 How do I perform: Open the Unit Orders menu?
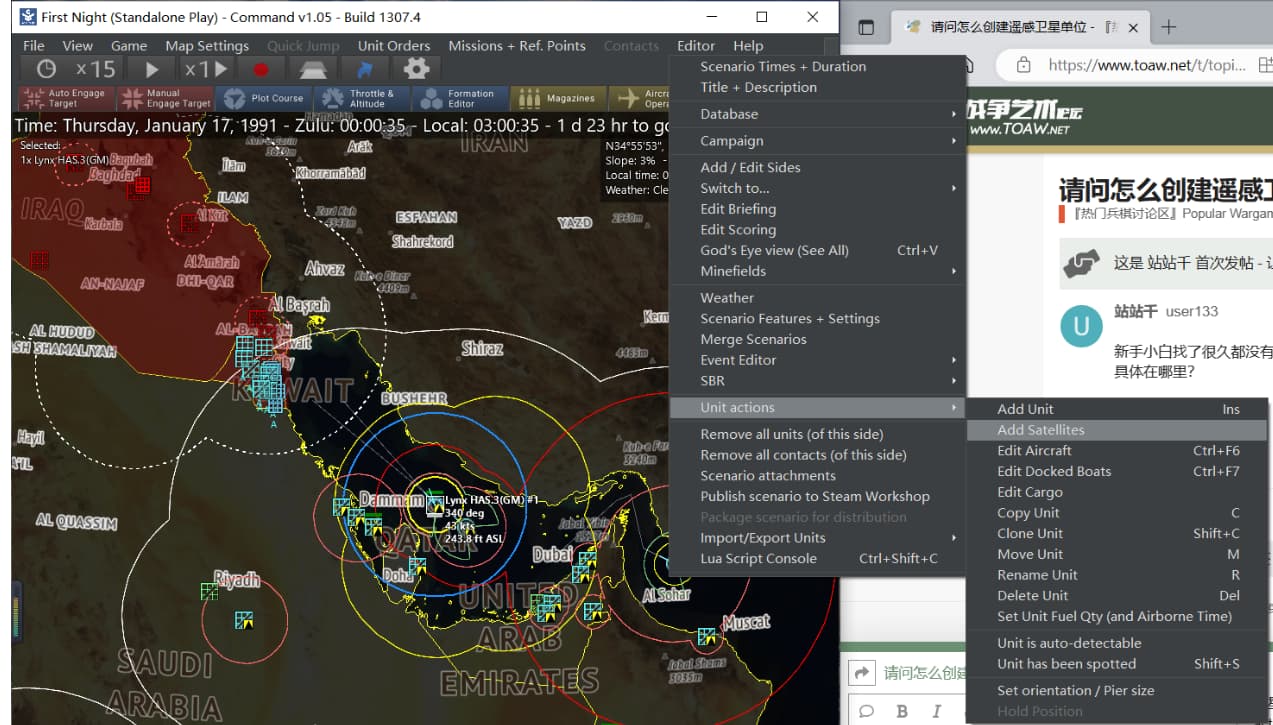(394, 45)
